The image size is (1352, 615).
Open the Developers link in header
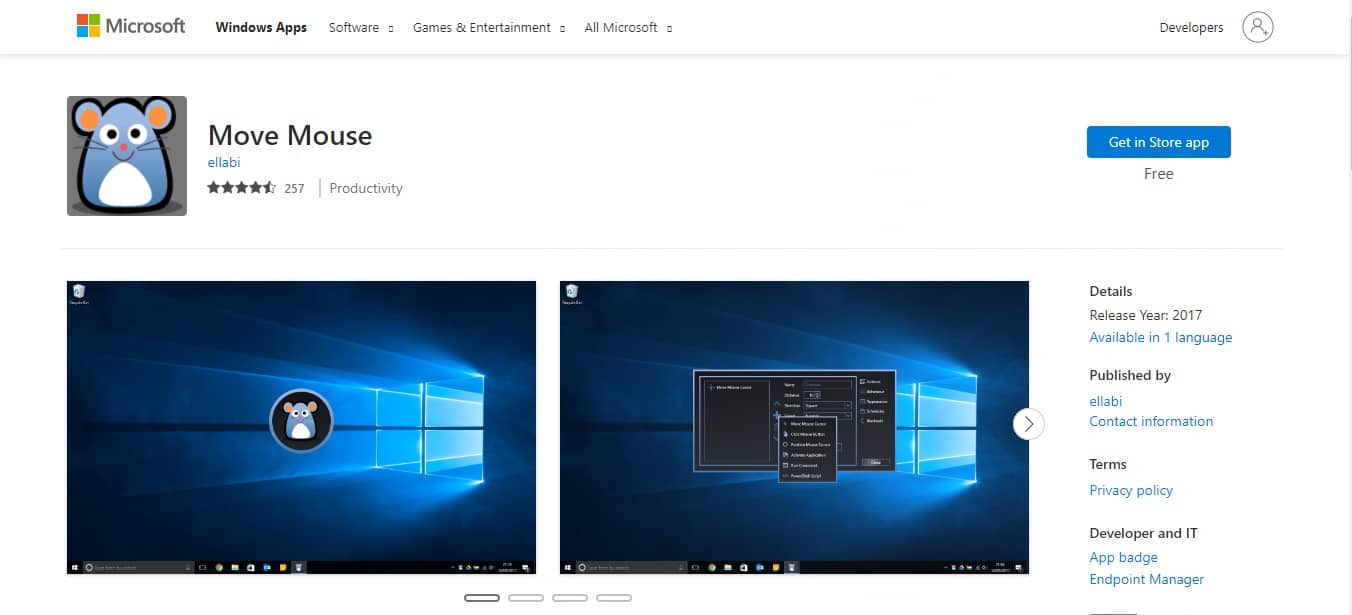tap(1191, 28)
